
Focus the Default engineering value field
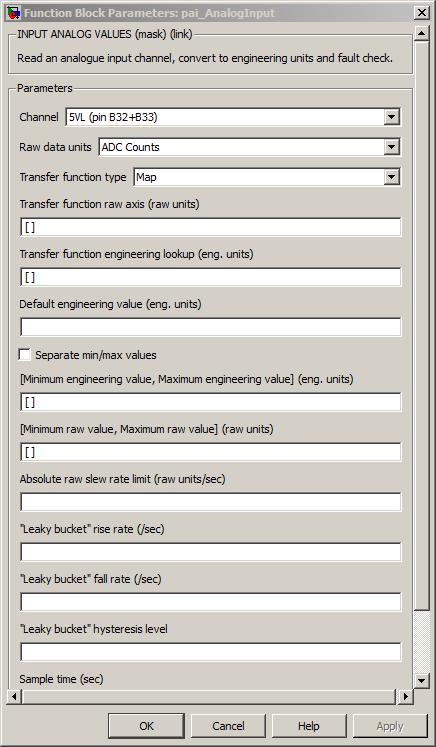point(211,327)
